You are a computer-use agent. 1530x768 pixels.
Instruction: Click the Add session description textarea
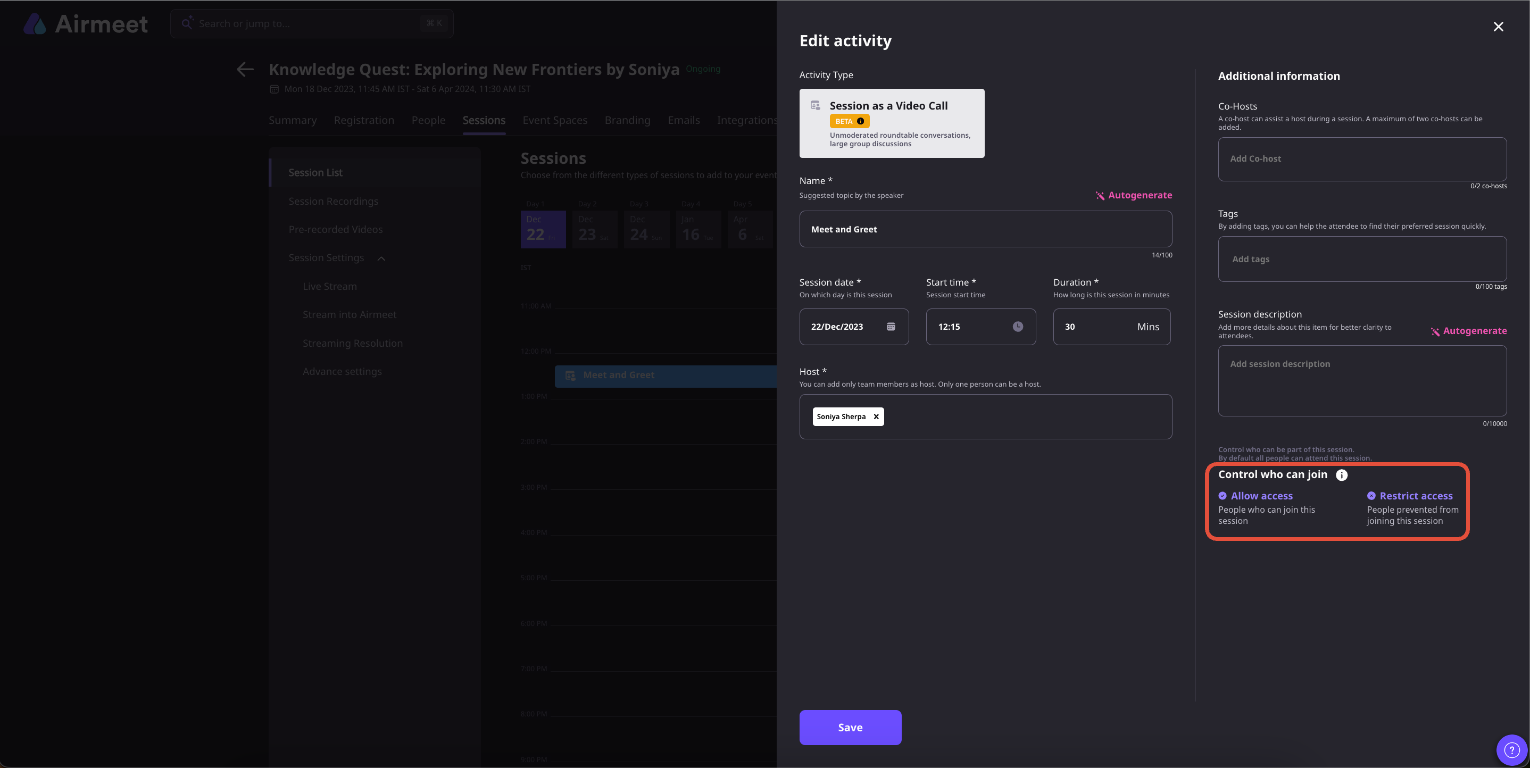pos(1362,381)
